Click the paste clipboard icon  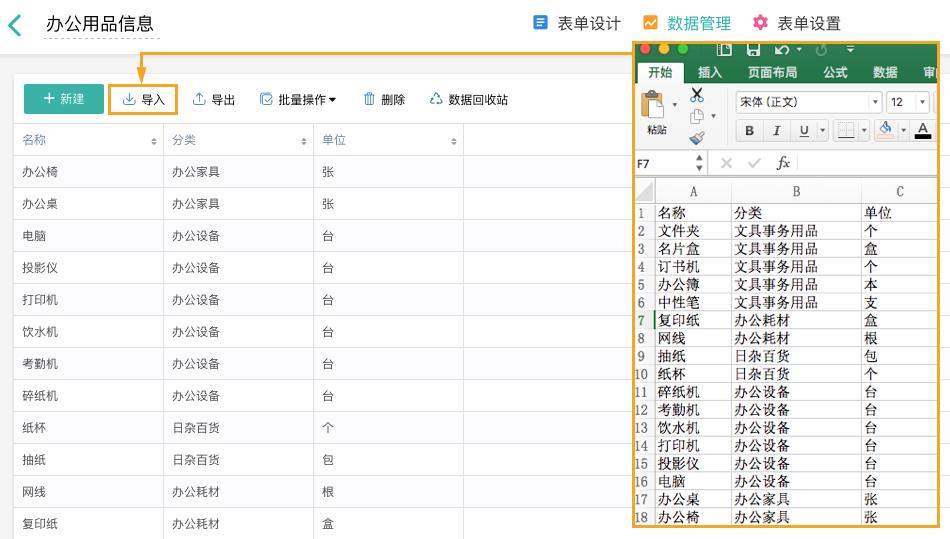tap(654, 106)
